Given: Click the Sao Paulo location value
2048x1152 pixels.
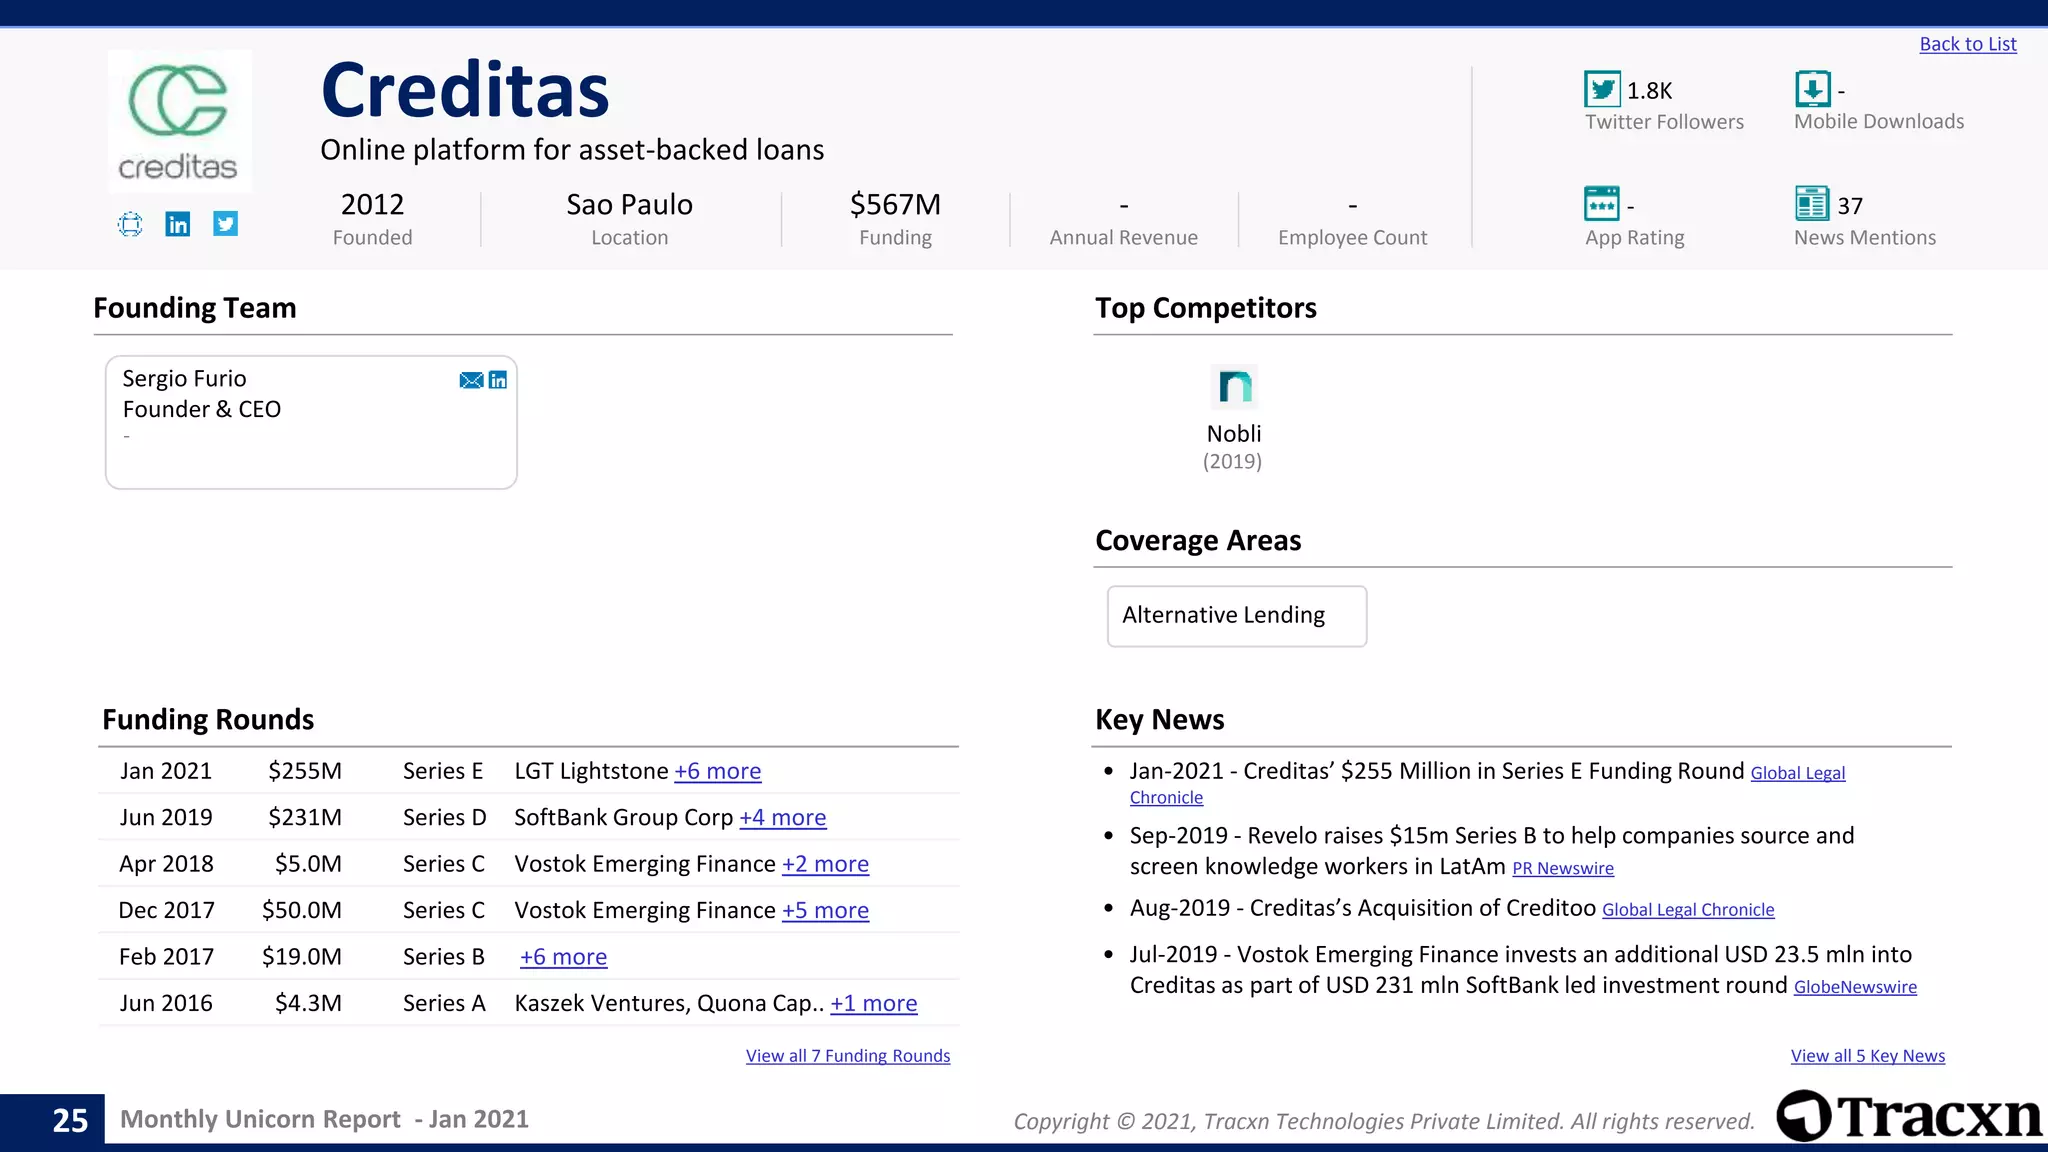Looking at the screenshot, I should [x=629, y=204].
